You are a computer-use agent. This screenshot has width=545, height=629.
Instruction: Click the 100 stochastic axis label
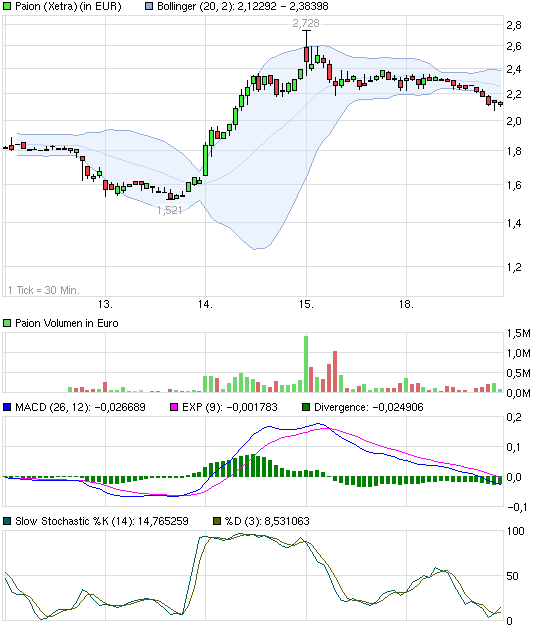516,532
